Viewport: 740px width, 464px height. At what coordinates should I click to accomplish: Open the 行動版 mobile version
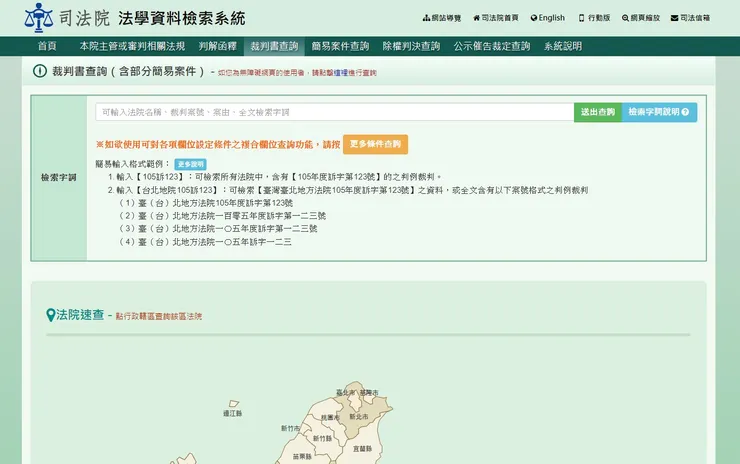pos(594,18)
